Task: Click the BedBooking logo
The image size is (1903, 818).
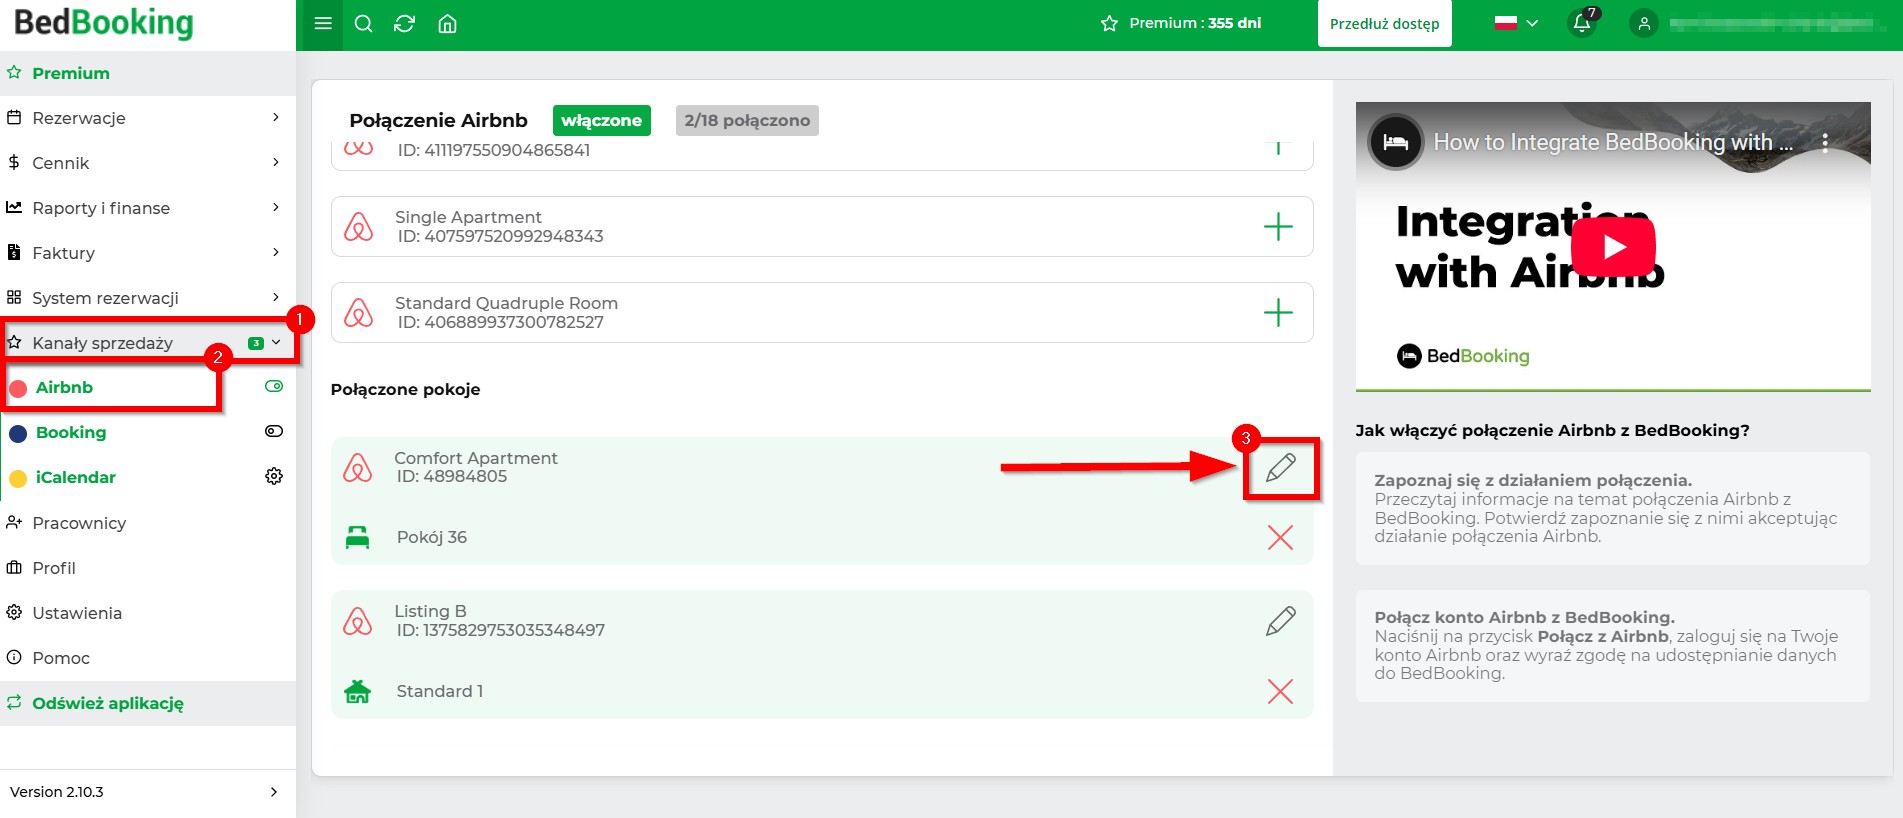Action: (x=104, y=23)
